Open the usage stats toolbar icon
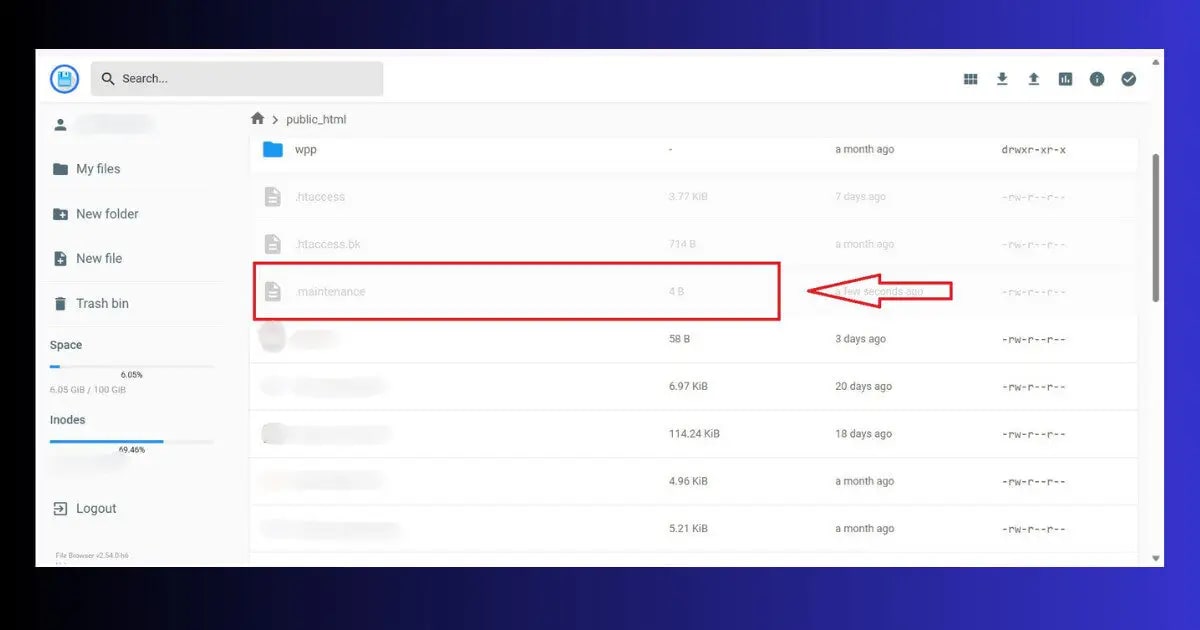Viewport: 1200px width, 630px height. [x=1065, y=78]
